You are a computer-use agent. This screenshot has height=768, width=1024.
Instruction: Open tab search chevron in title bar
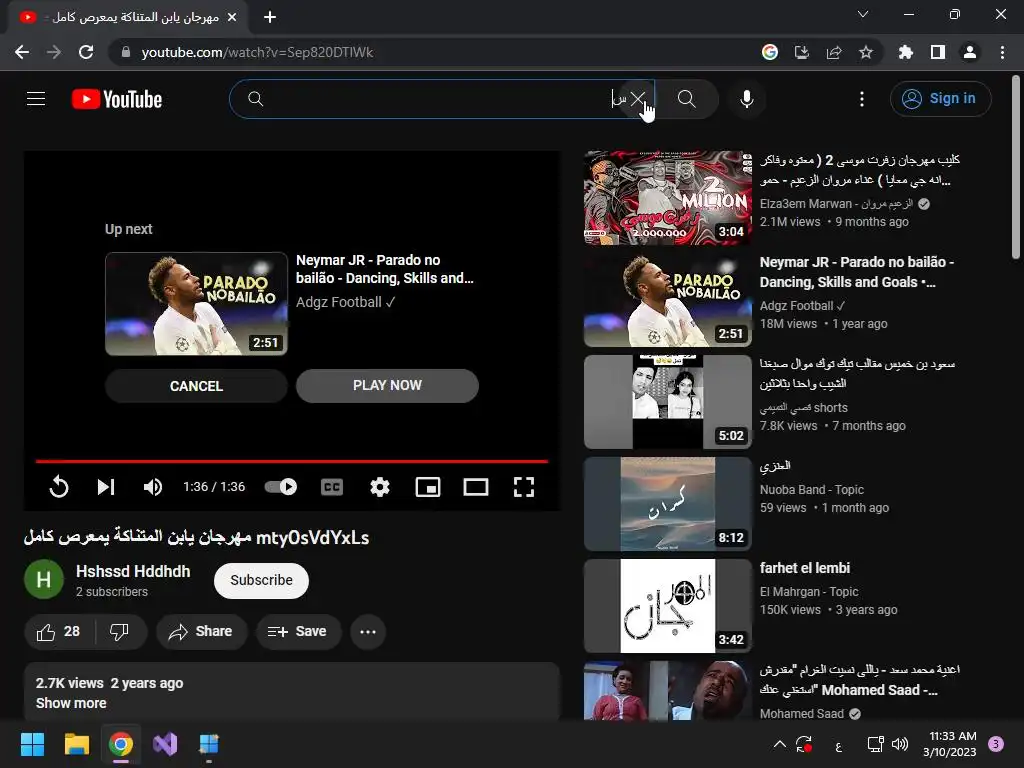tap(863, 14)
